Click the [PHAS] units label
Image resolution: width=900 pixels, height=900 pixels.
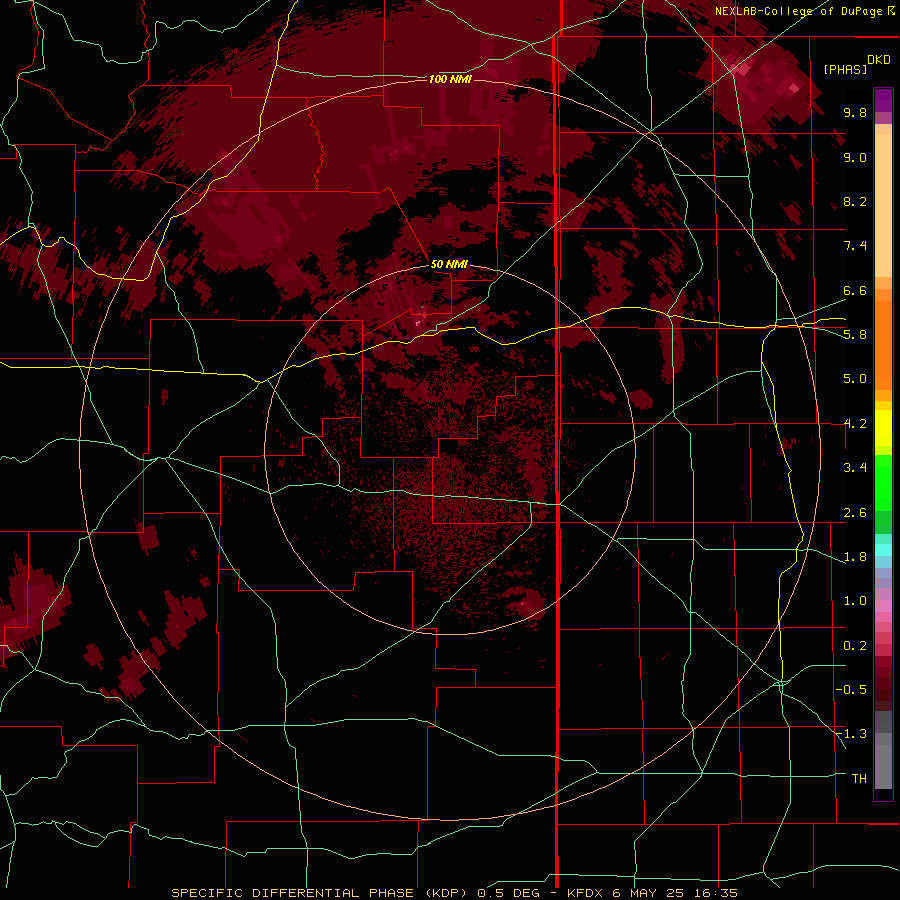pyautogui.click(x=845, y=69)
